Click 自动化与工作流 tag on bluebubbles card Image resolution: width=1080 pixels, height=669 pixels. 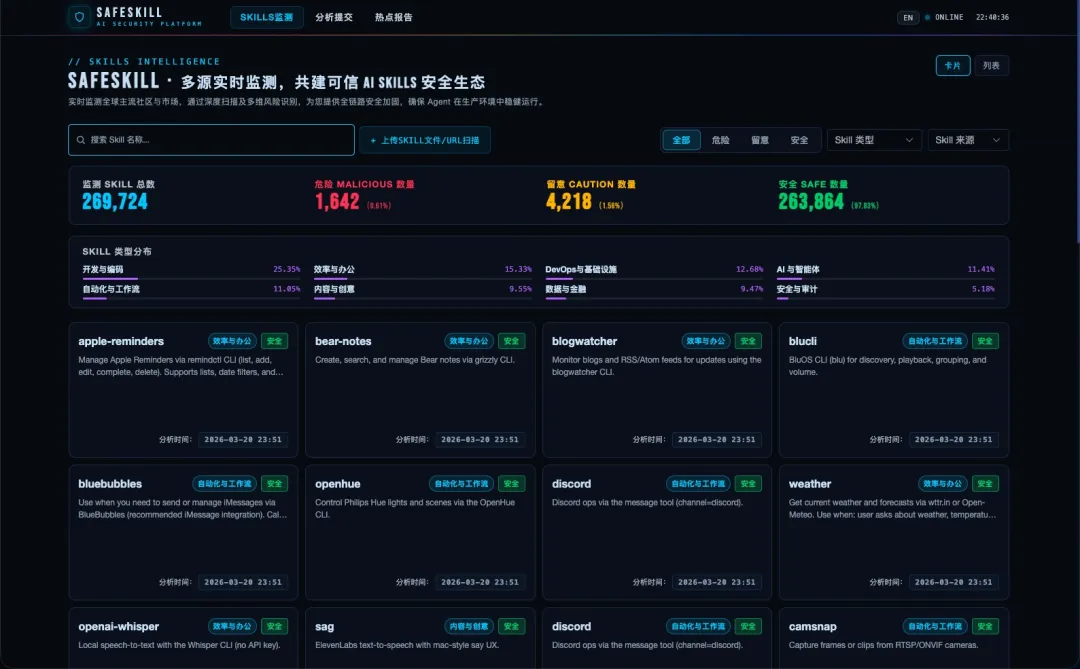225,484
